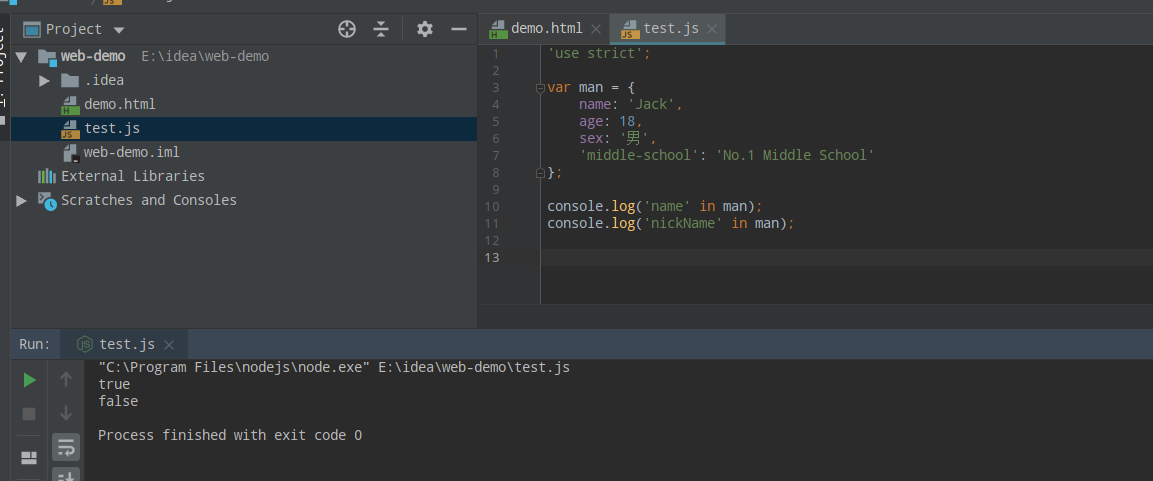1153x481 pixels.
Task: Click the Restore Layout icon in Run panel
Action: tap(29, 458)
